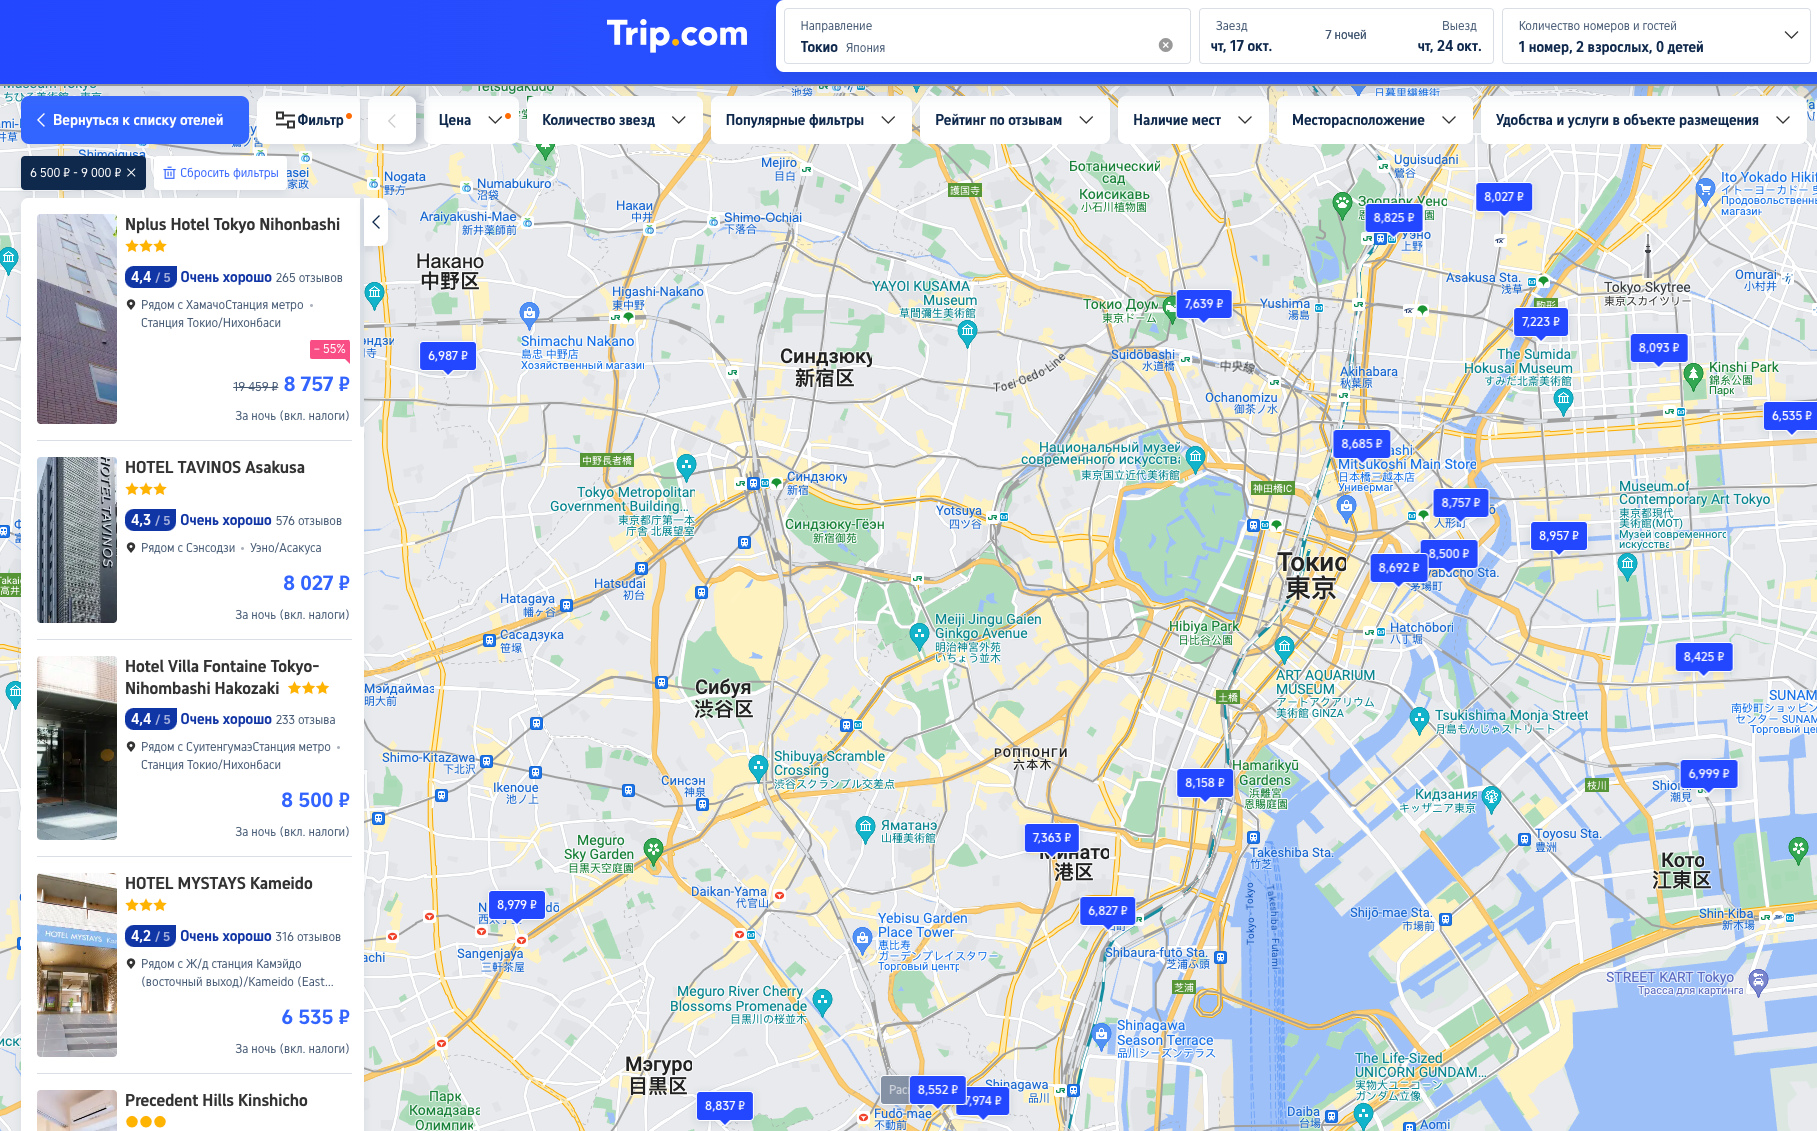View Villa Fontaine hotel thumbnail
Screen dimensions: 1817x1131
[77, 748]
